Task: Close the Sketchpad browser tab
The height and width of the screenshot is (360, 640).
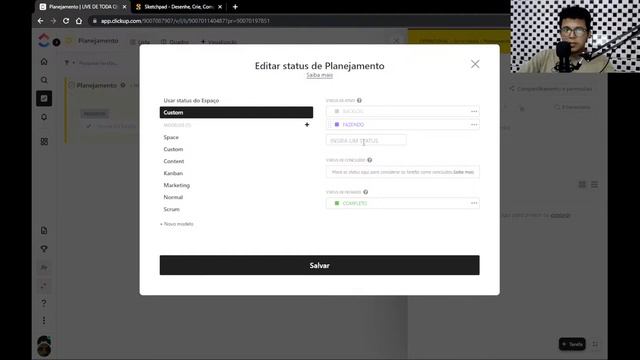Action: (x=220, y=7)
